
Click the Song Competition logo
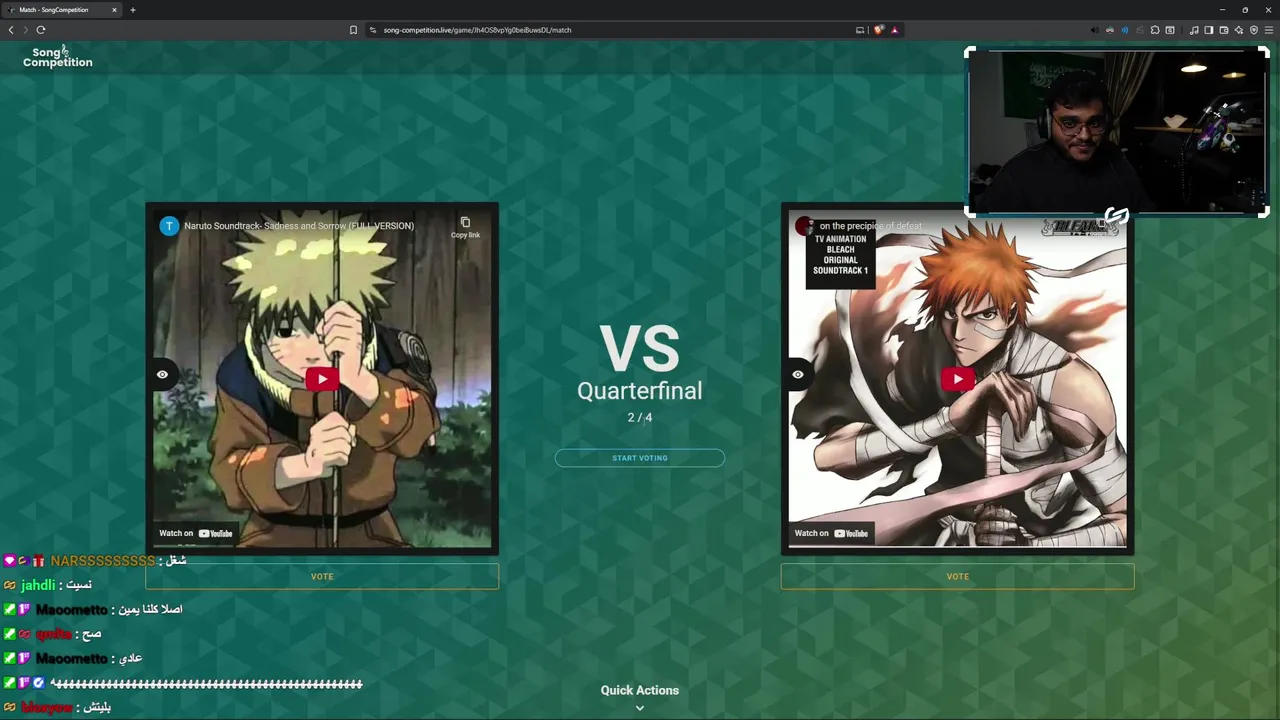(x=58, y=57)
